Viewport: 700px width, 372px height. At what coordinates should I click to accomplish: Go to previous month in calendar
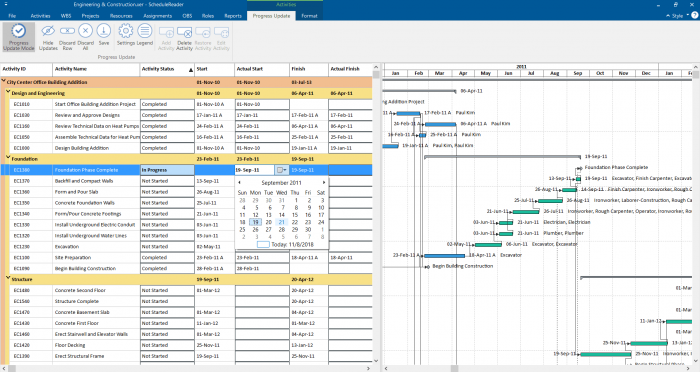[239, 183]
